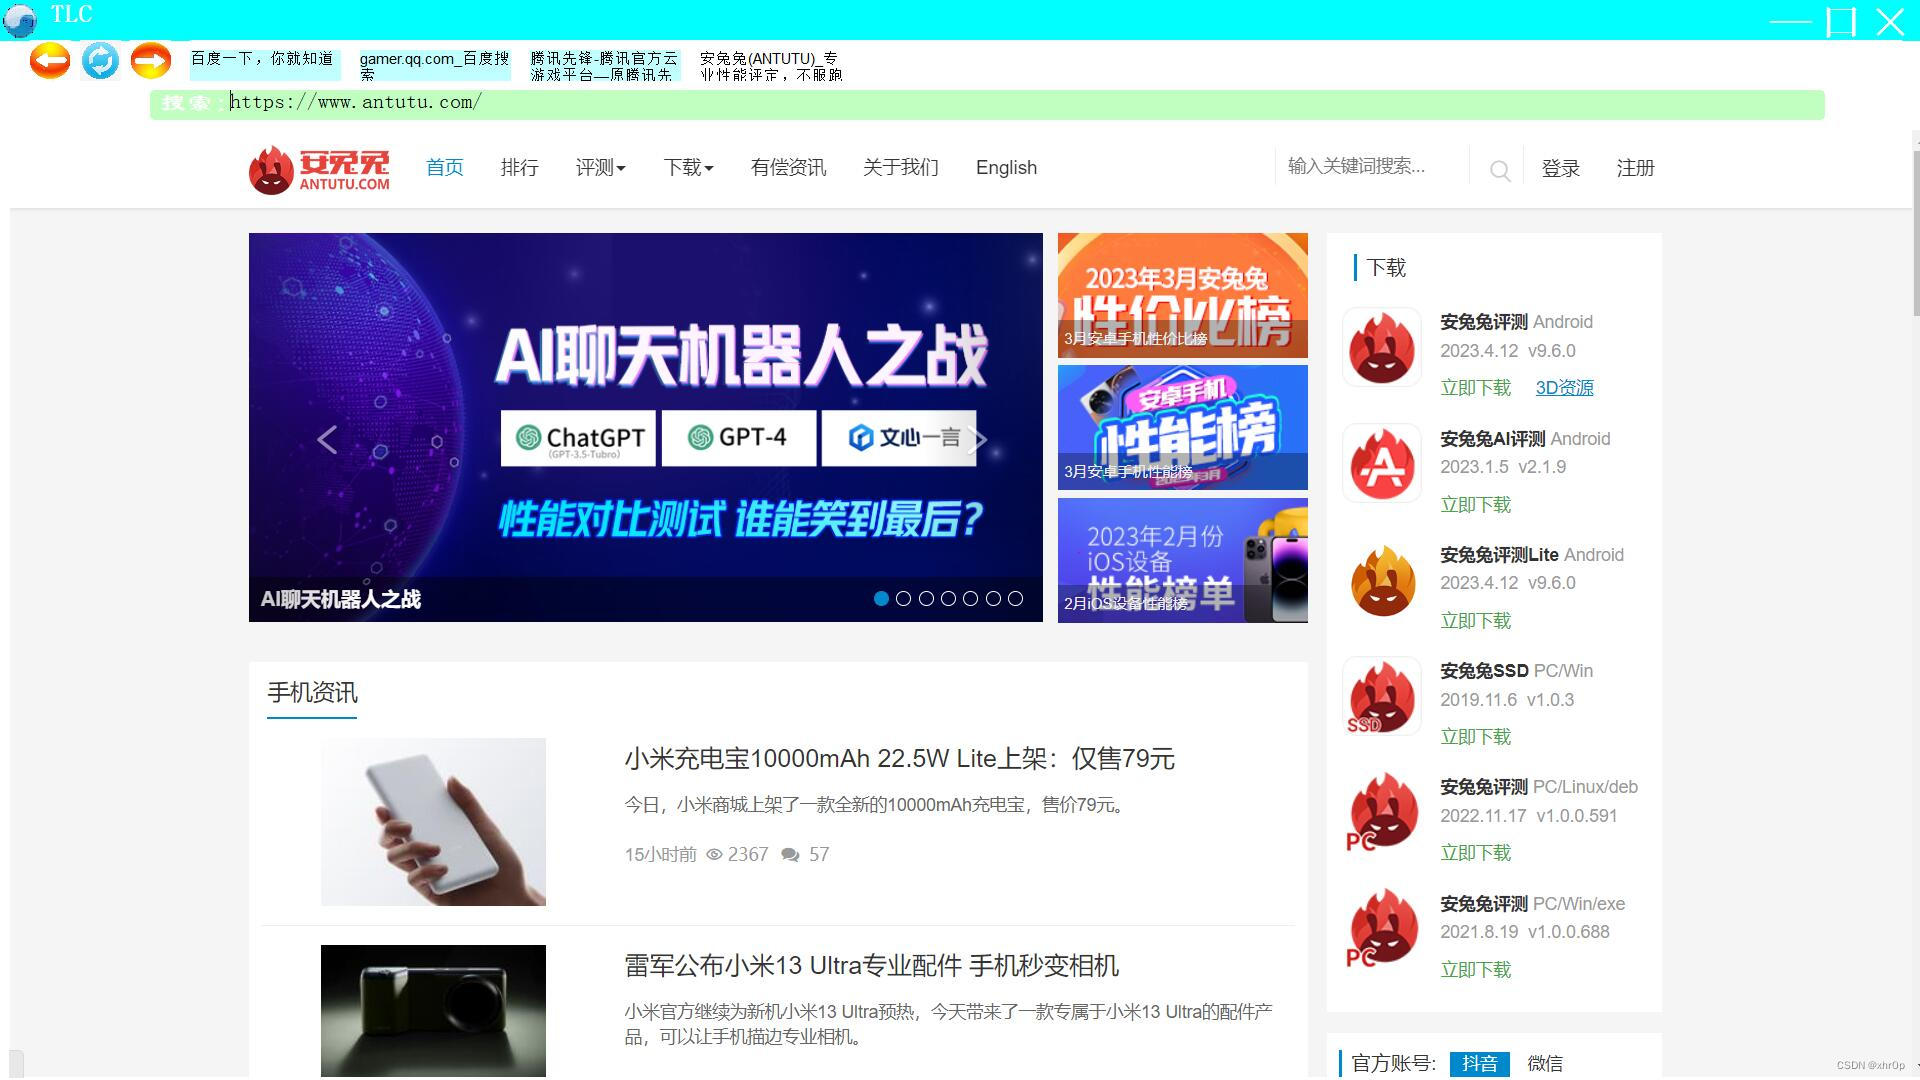Viewport: 1920px width, 1080px height.
Task: Select the last carousel indicator dot
Action: pos(1015,599)
